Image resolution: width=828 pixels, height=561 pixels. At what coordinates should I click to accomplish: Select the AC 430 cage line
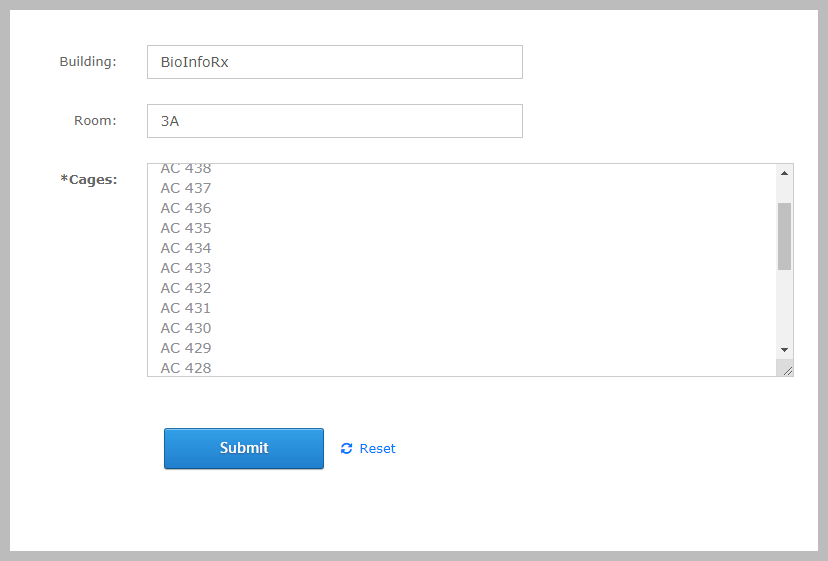click(x=186, y=328)
